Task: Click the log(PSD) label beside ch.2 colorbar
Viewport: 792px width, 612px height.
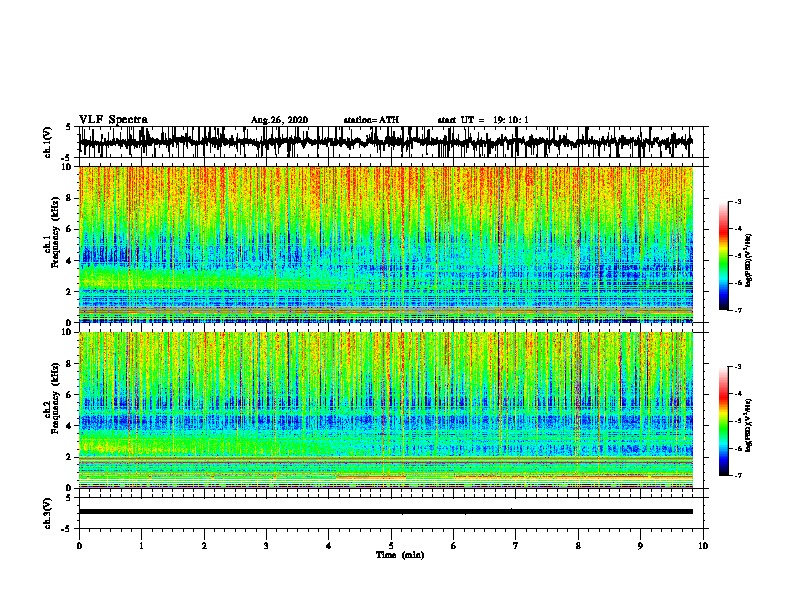Action: 749,425
